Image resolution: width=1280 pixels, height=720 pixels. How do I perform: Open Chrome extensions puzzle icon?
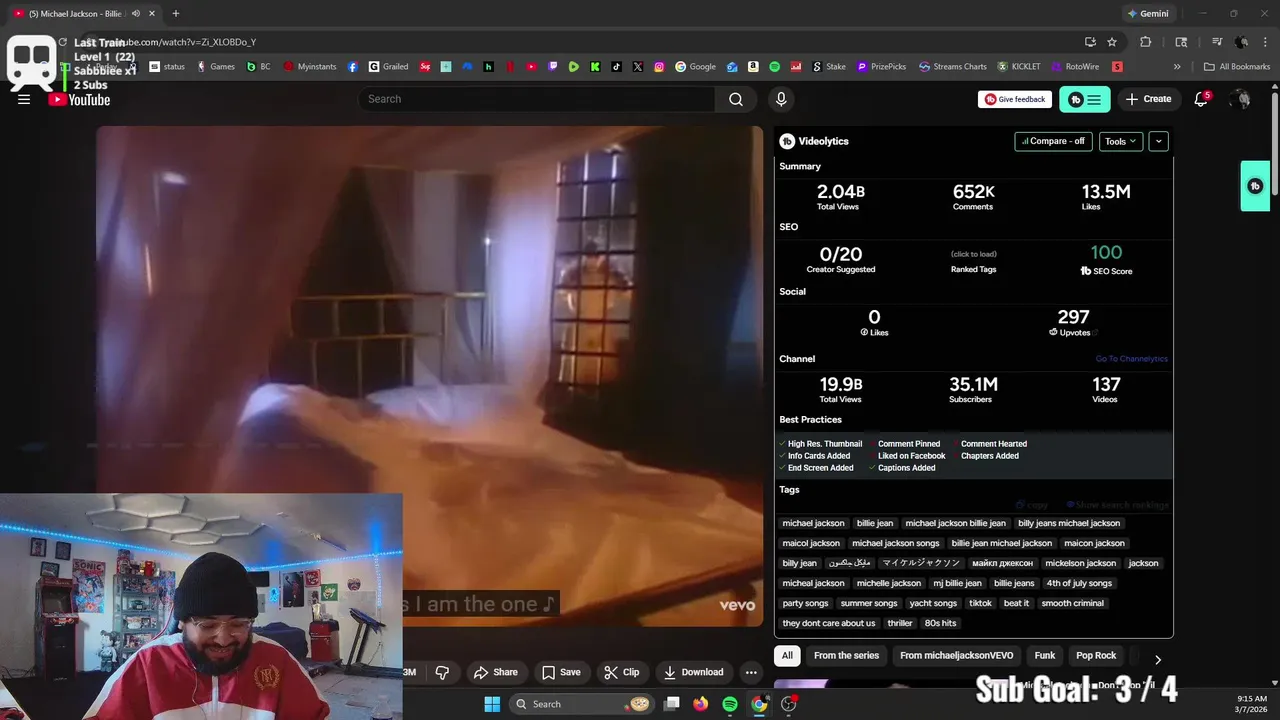1146,42
